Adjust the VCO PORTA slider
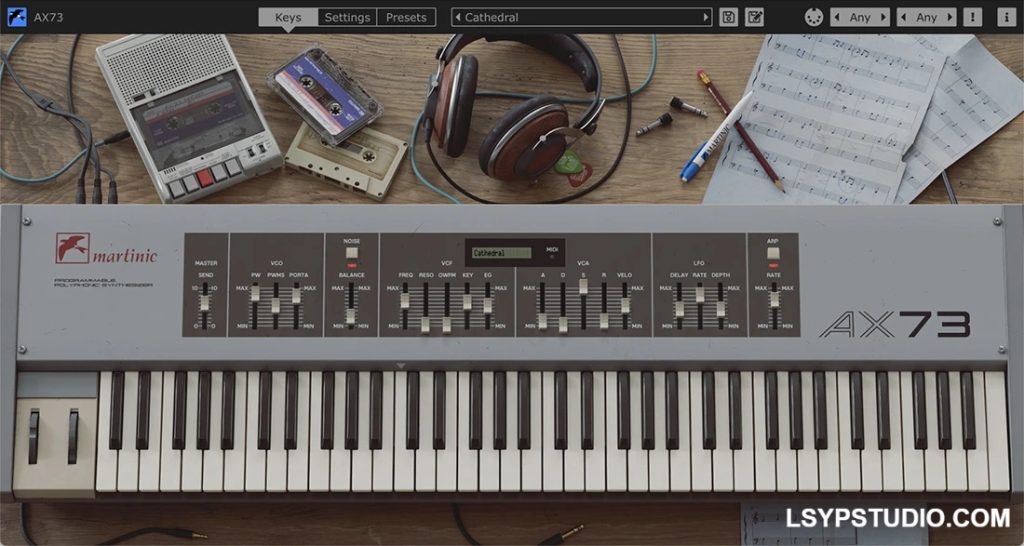Image resolution: width=1024 pixels, height=546 pixels. click(x=296, y=295)
